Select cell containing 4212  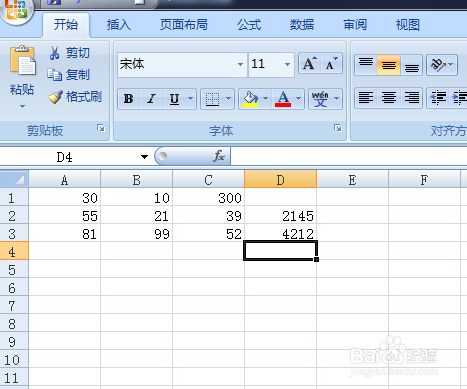coord(280,234)
